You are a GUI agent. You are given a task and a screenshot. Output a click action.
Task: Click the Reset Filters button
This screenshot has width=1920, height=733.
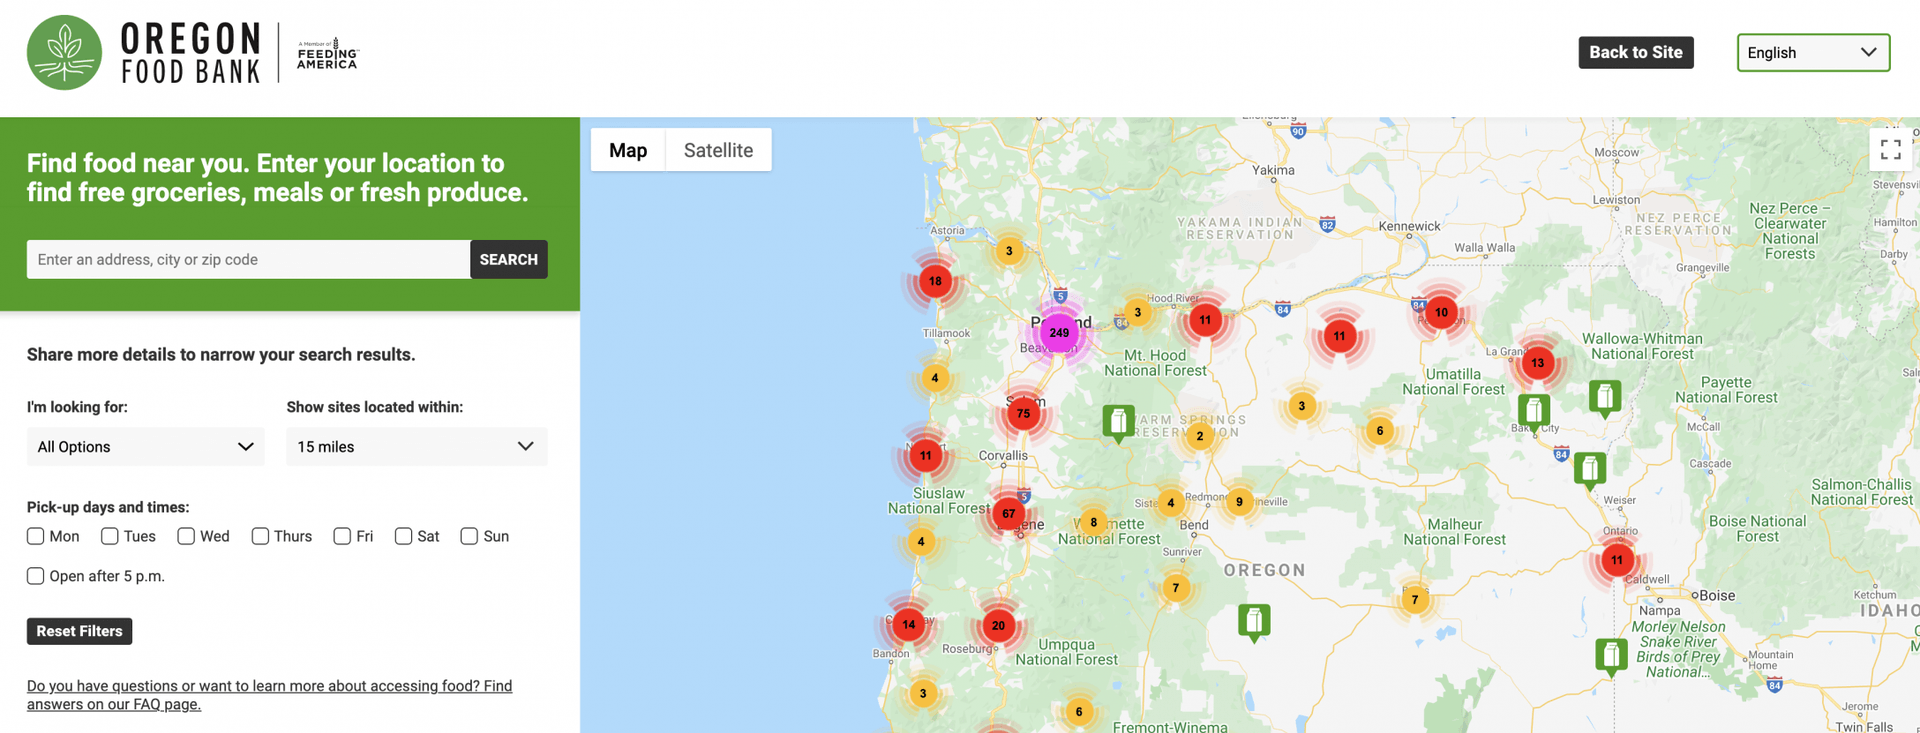[x=79, y=631]
